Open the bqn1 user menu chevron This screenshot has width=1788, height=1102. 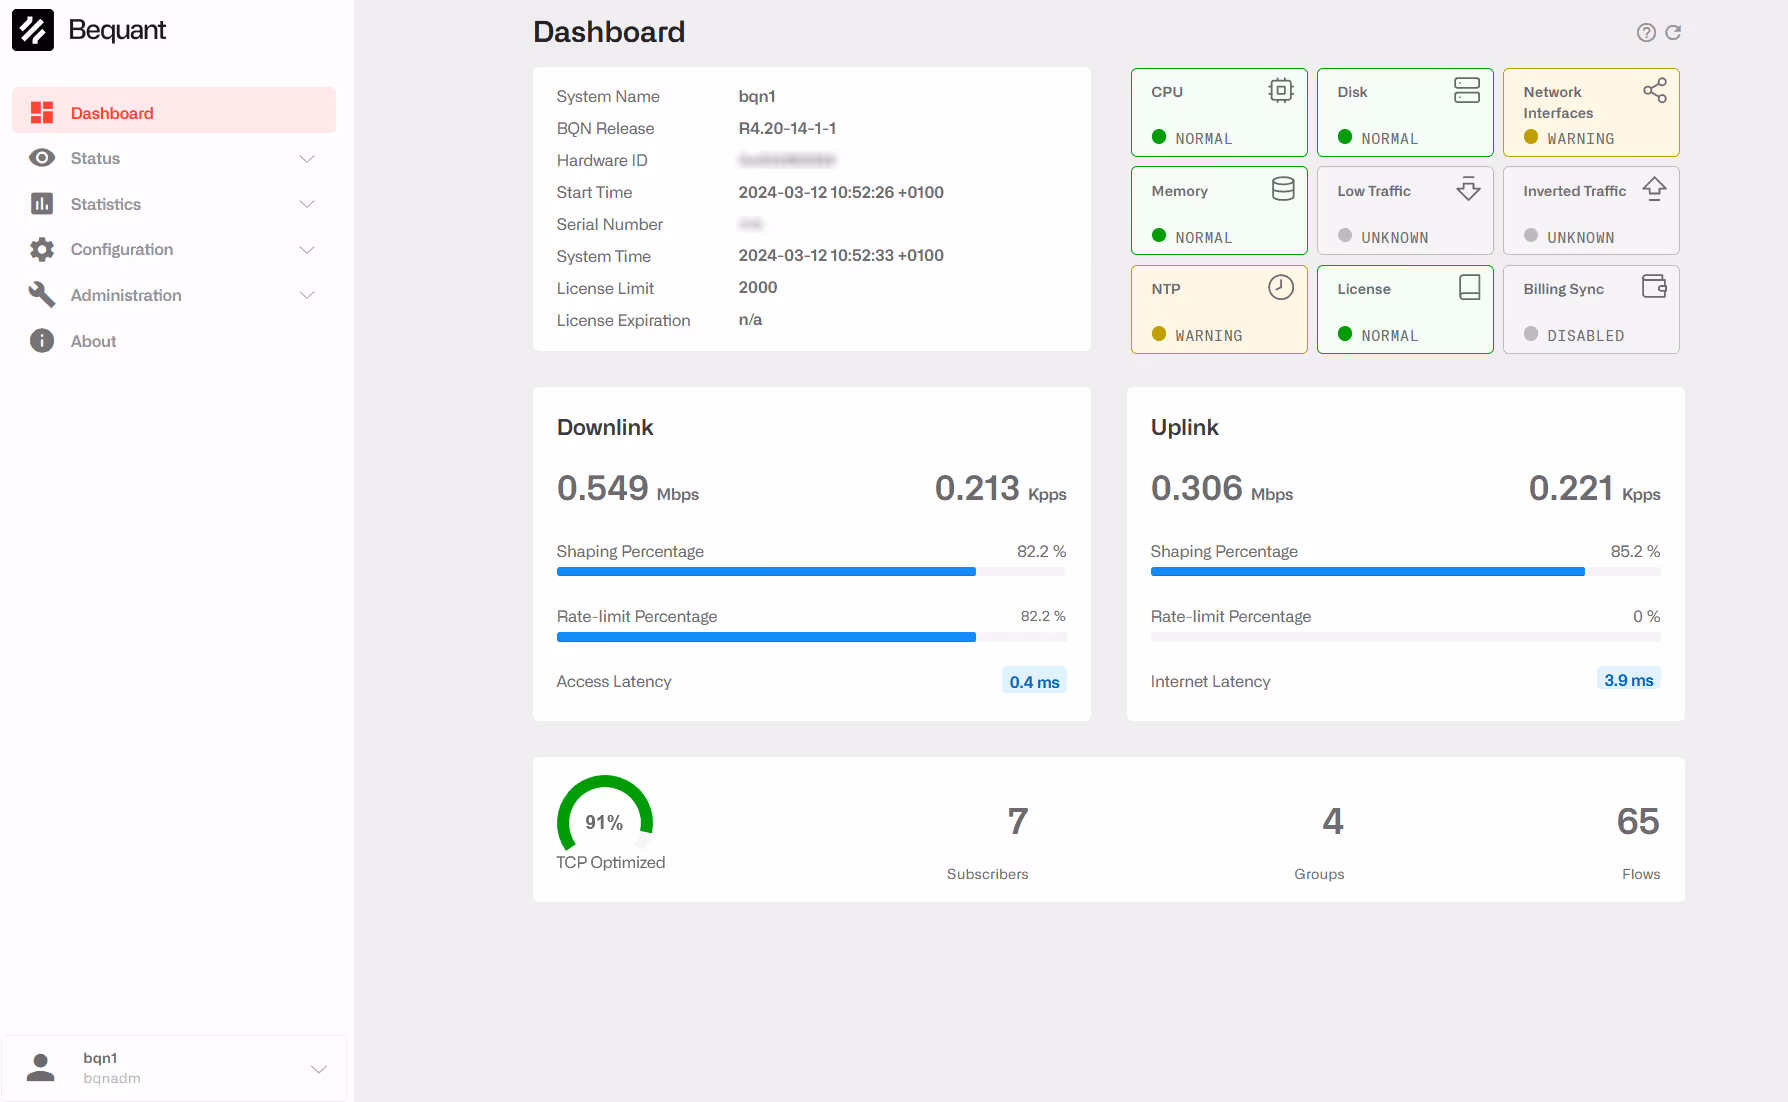319,1069
